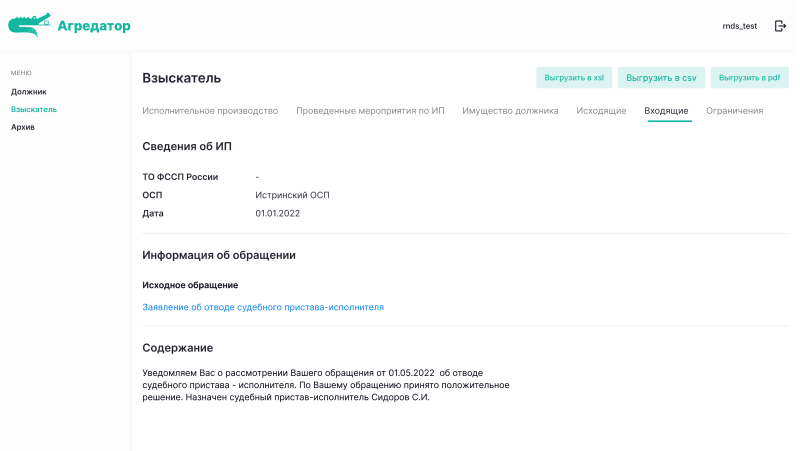This screenshot has height=451, width=800.
Task: Click the logout icon next to mds_test
Action: (x=780, y=26)
